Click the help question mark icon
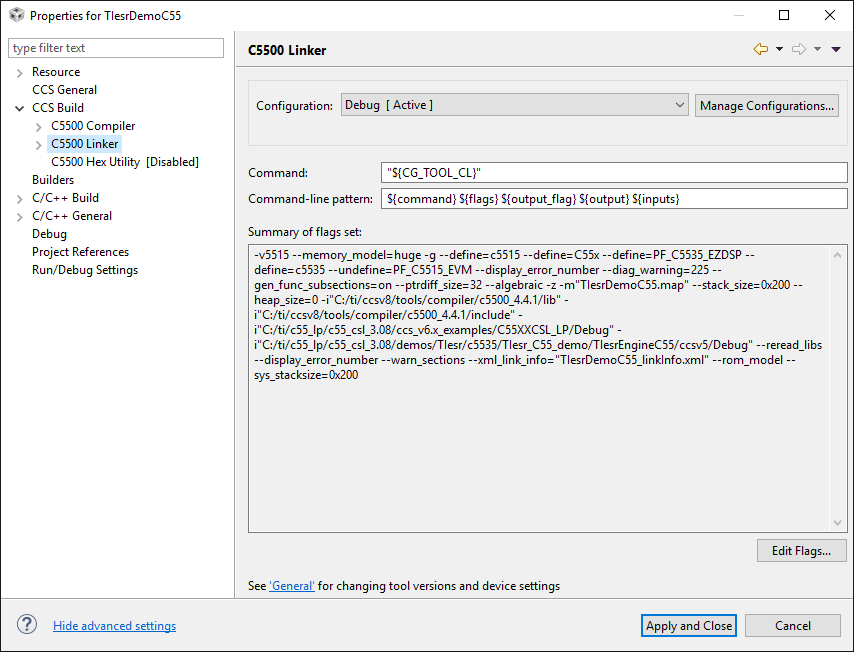This screenshot has height=652, width=854. click(x=27, y=625)
